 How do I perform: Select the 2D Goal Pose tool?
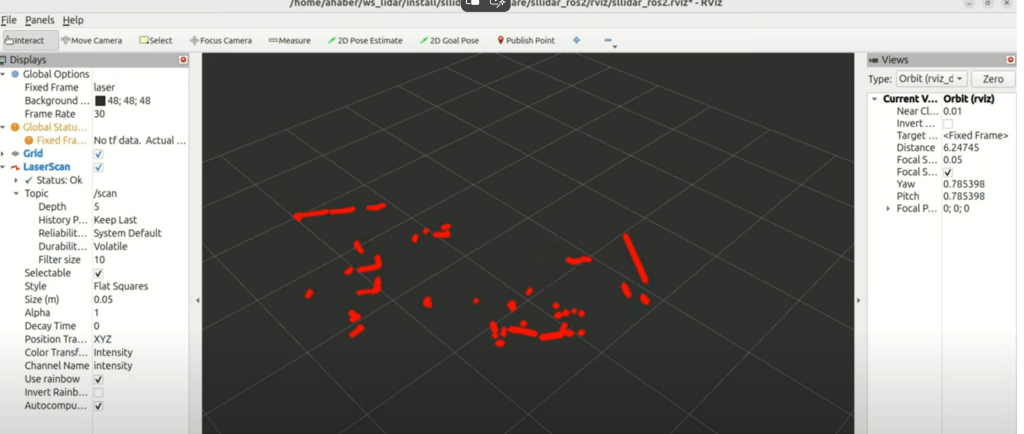tap(449, 41)
